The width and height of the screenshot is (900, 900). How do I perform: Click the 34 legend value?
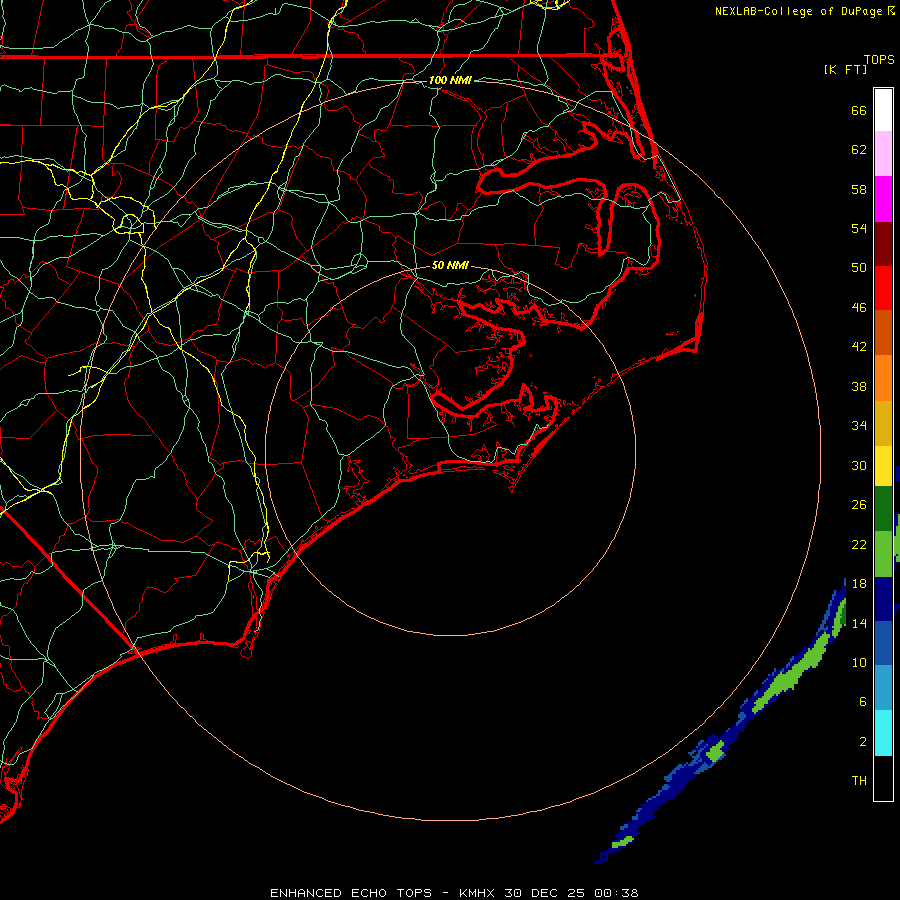pyautogui.click(x=859, y=425)
